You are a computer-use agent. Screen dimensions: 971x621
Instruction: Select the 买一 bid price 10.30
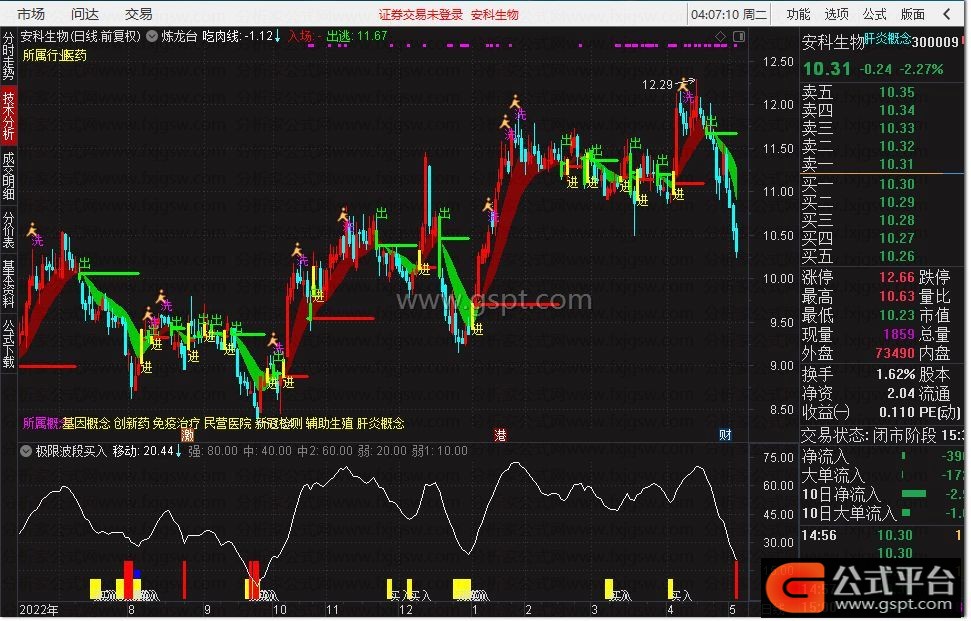pos(897,185)
